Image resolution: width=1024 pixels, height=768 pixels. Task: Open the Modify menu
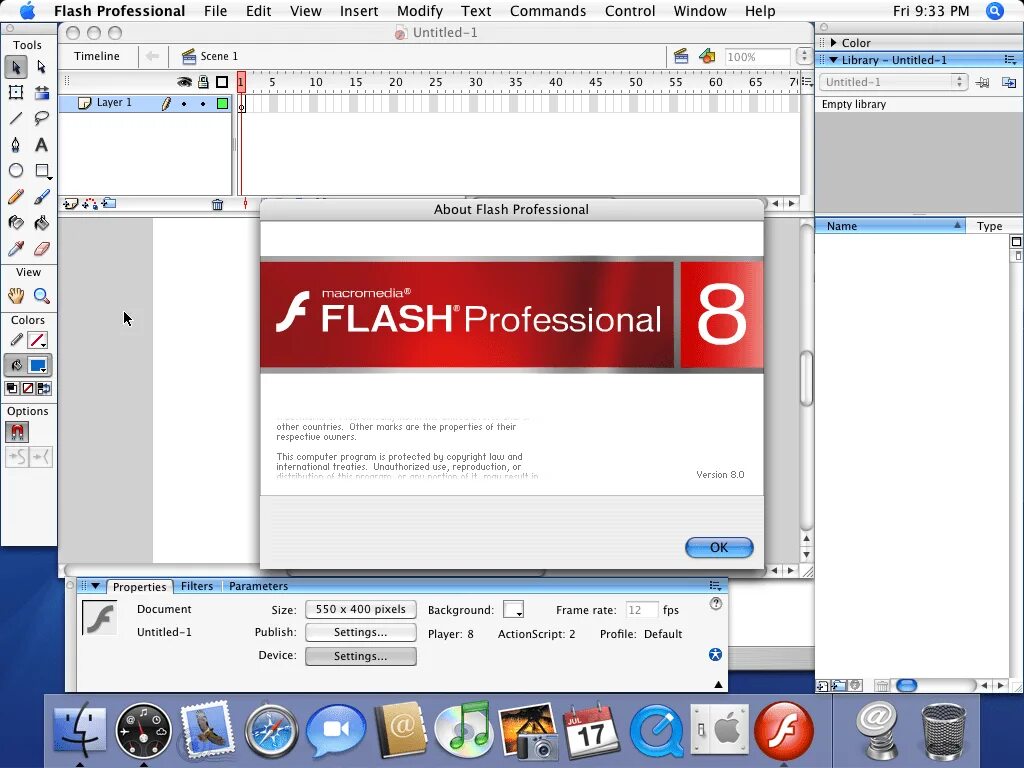[420, 11]
